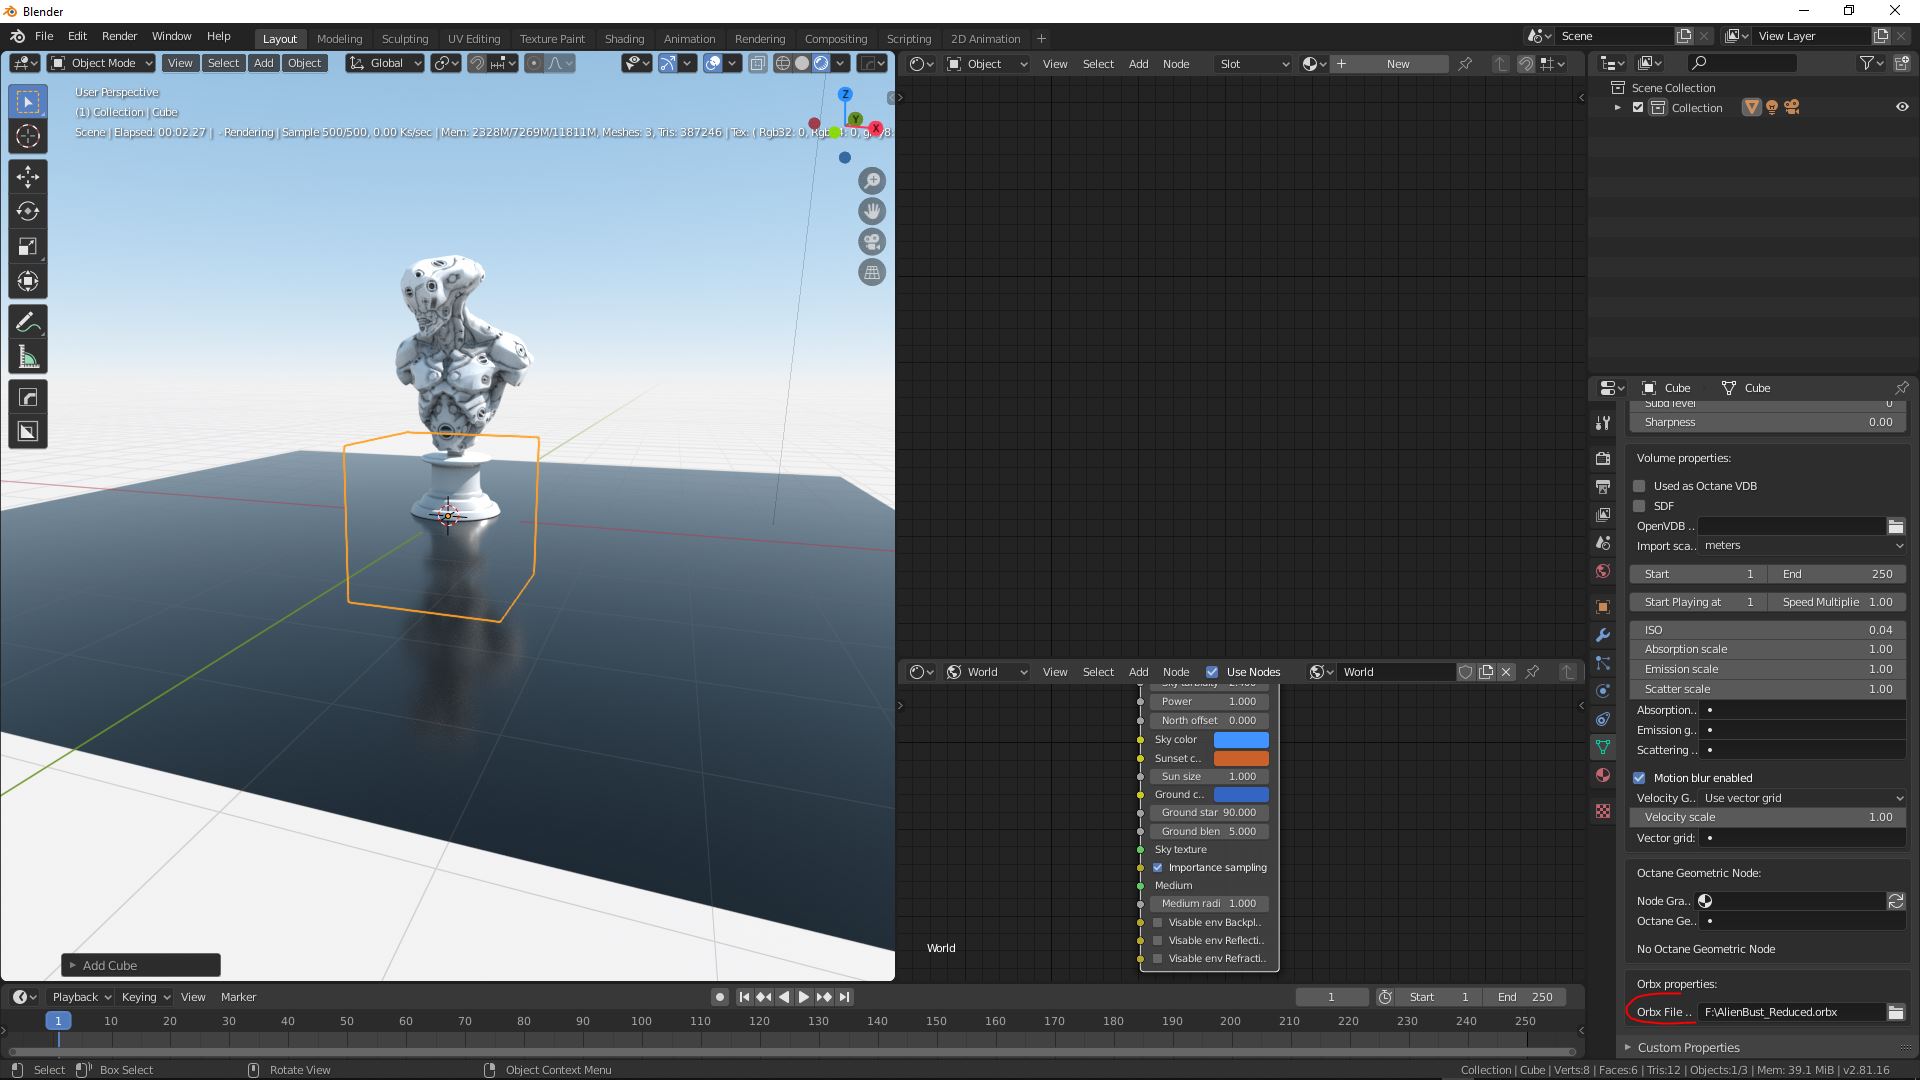Open Import scale meters dropdown

pos(1802,546)
